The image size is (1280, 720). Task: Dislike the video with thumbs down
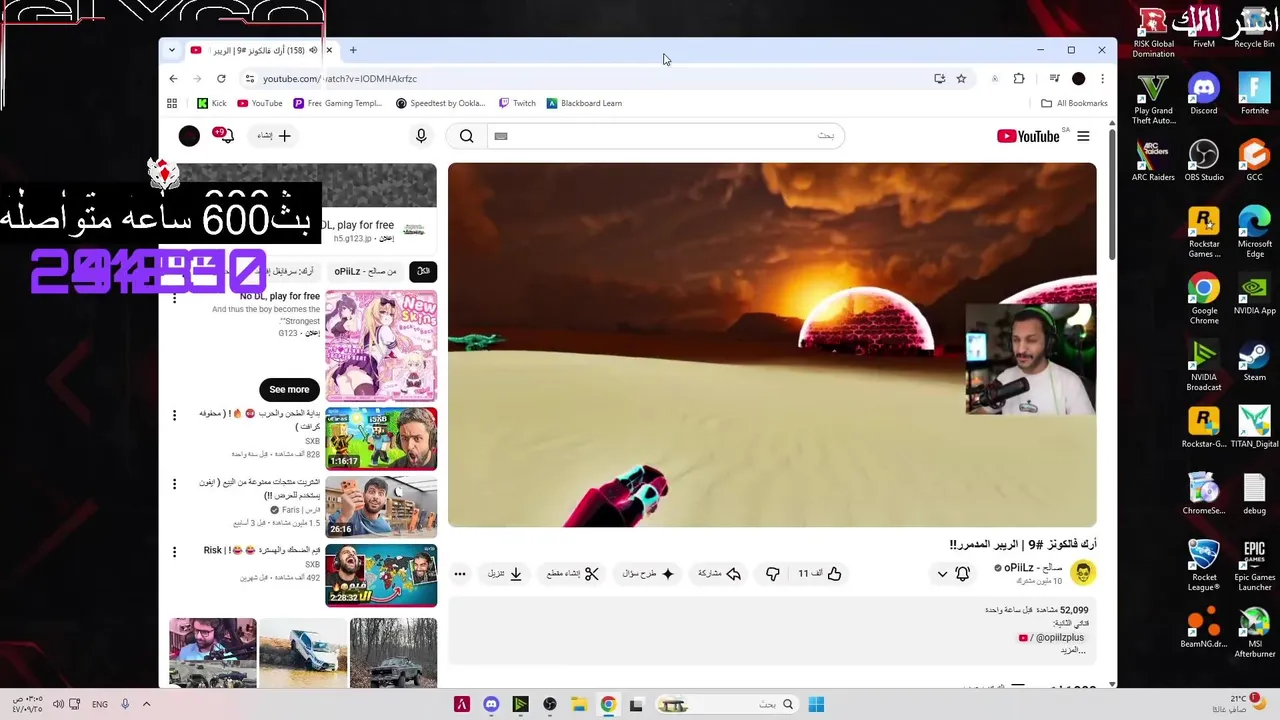tap(772, 573)
